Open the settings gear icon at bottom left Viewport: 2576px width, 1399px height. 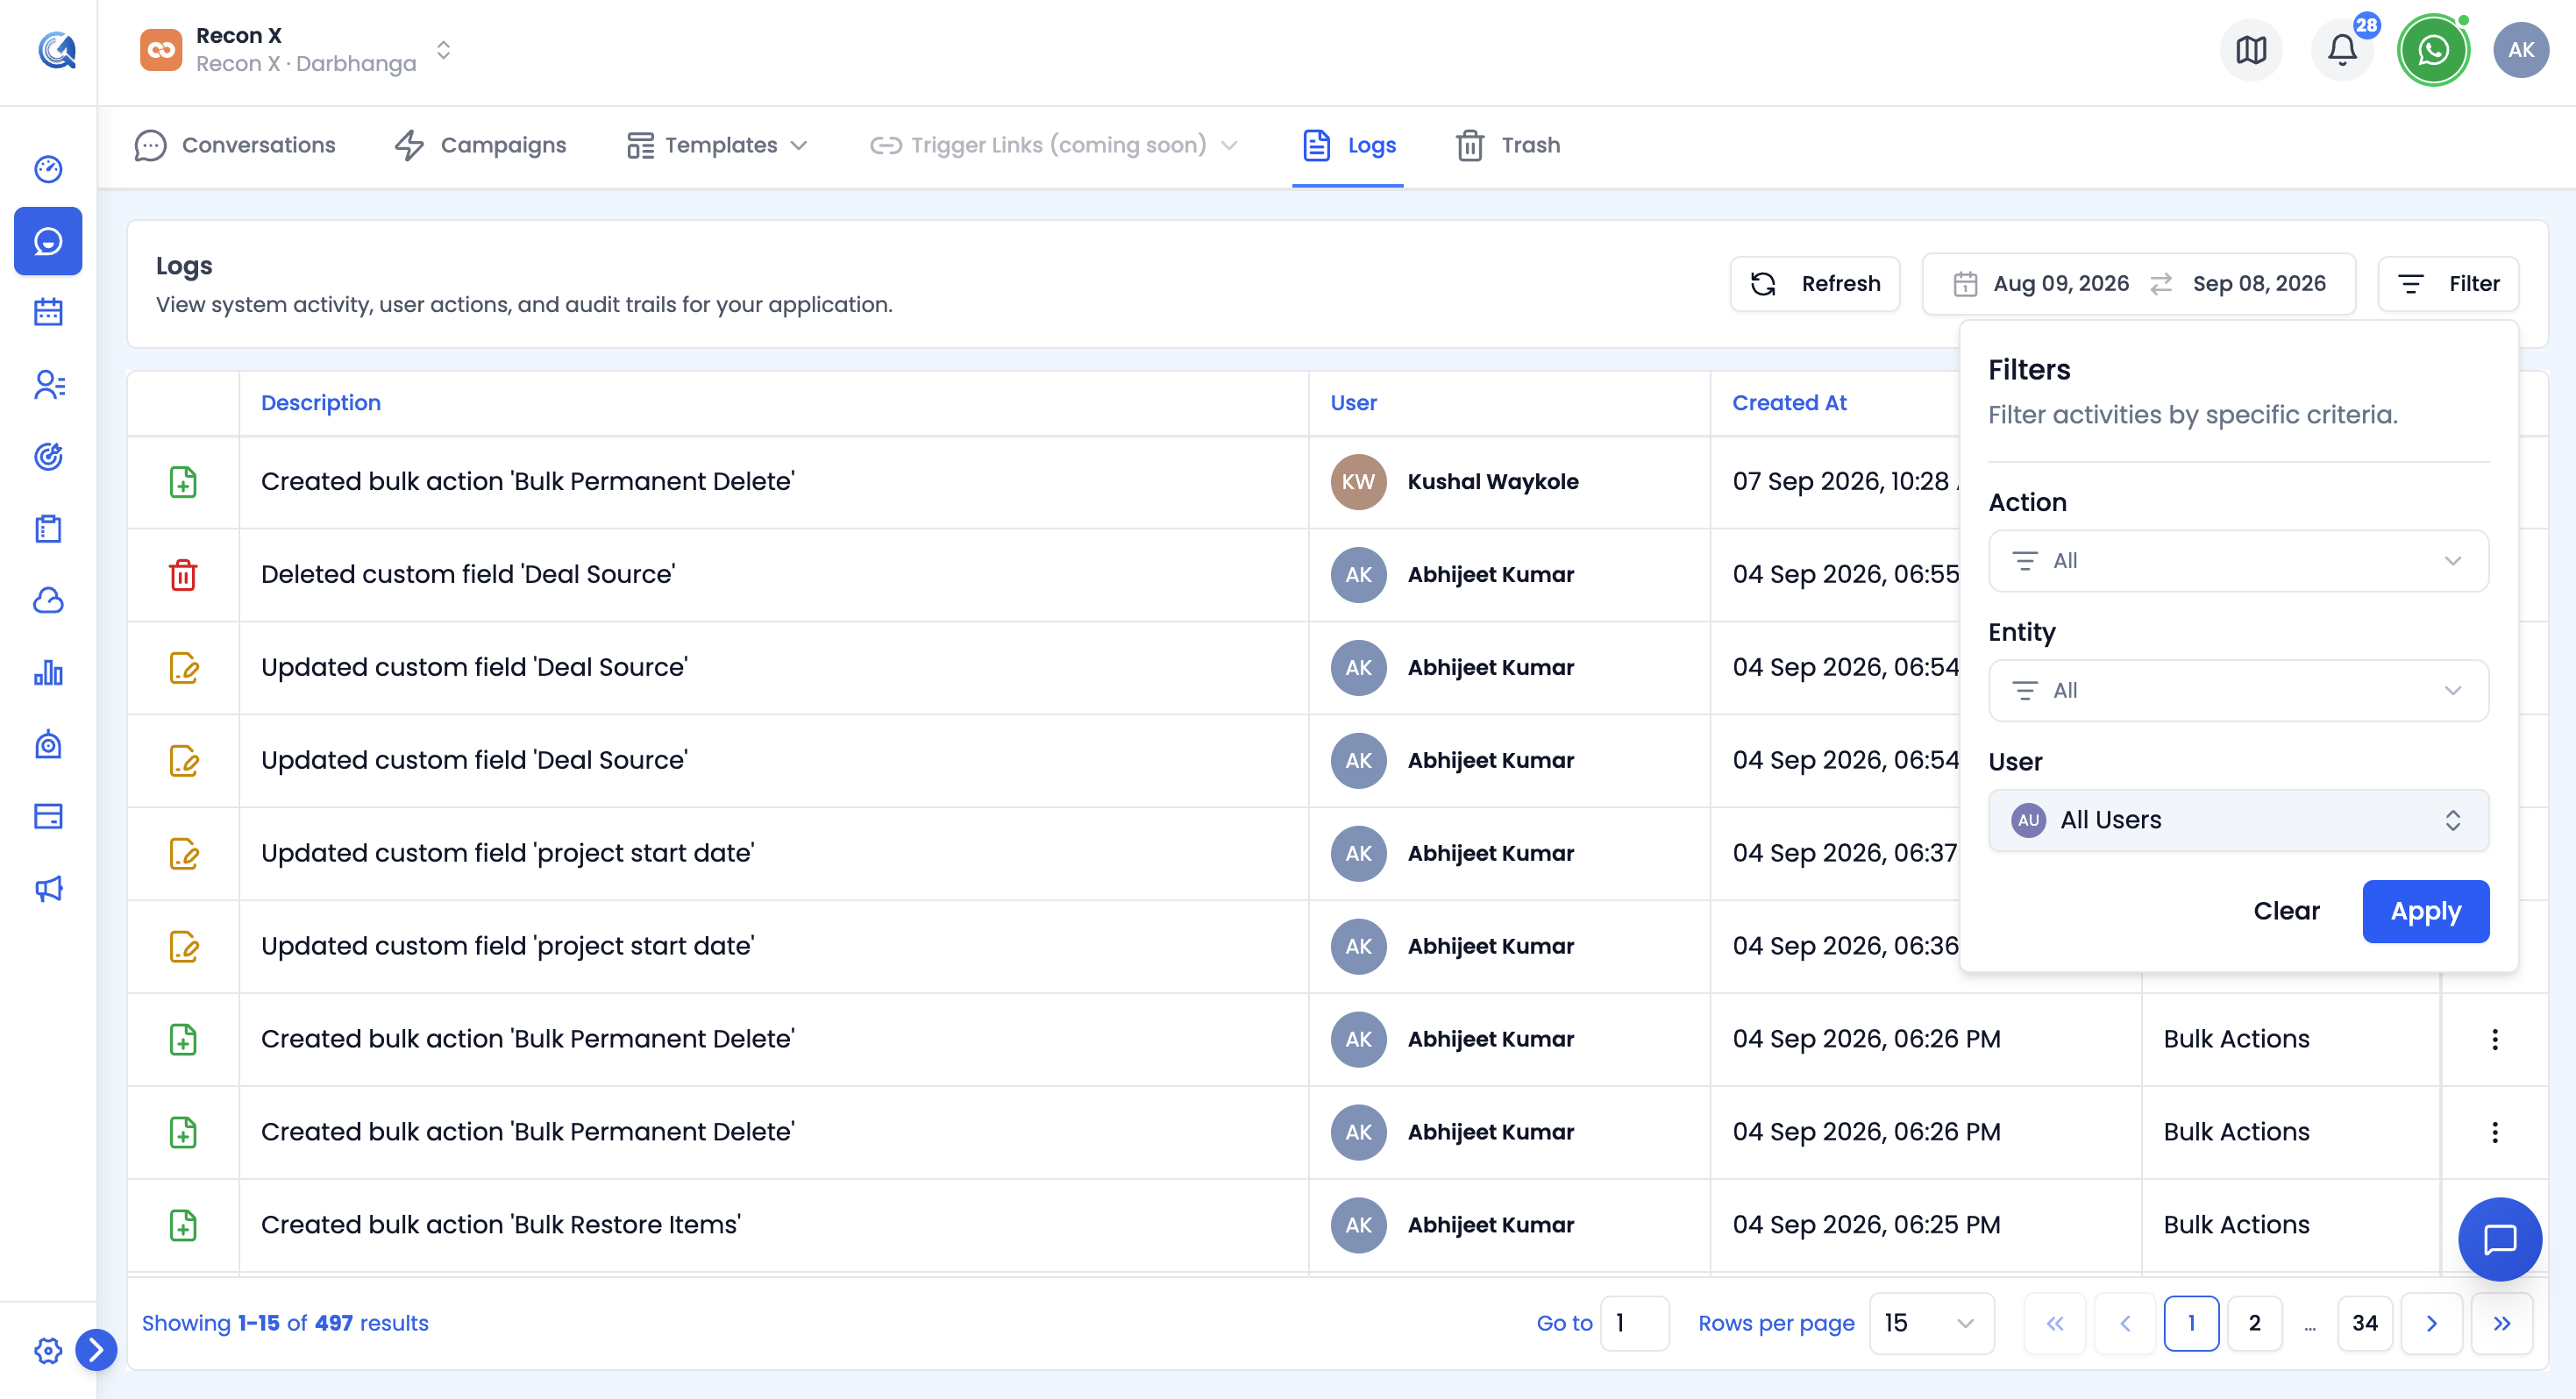tap(48, 1351)
